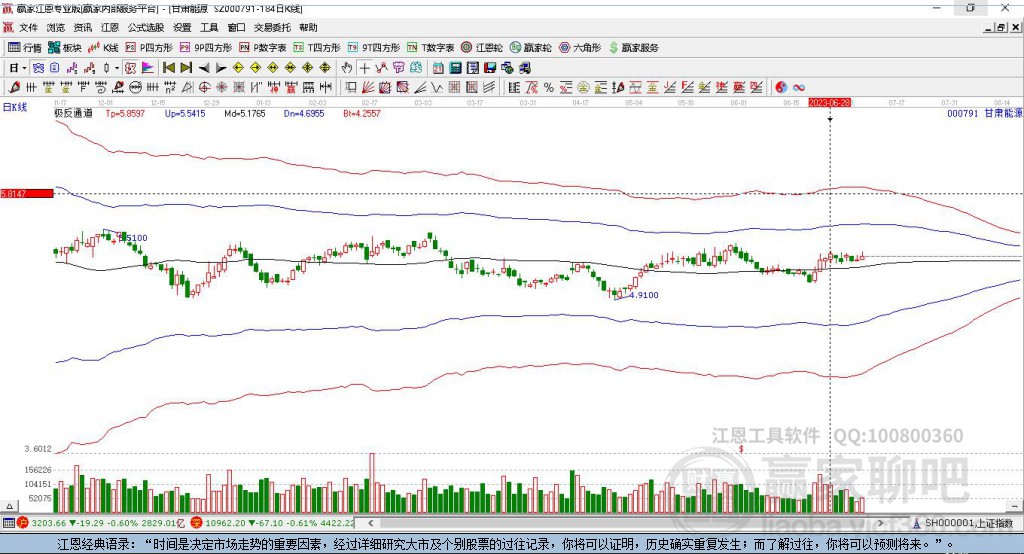Open the 公式选股 menu
Viewport: 1024px width, 554px height.
(146, 27)
